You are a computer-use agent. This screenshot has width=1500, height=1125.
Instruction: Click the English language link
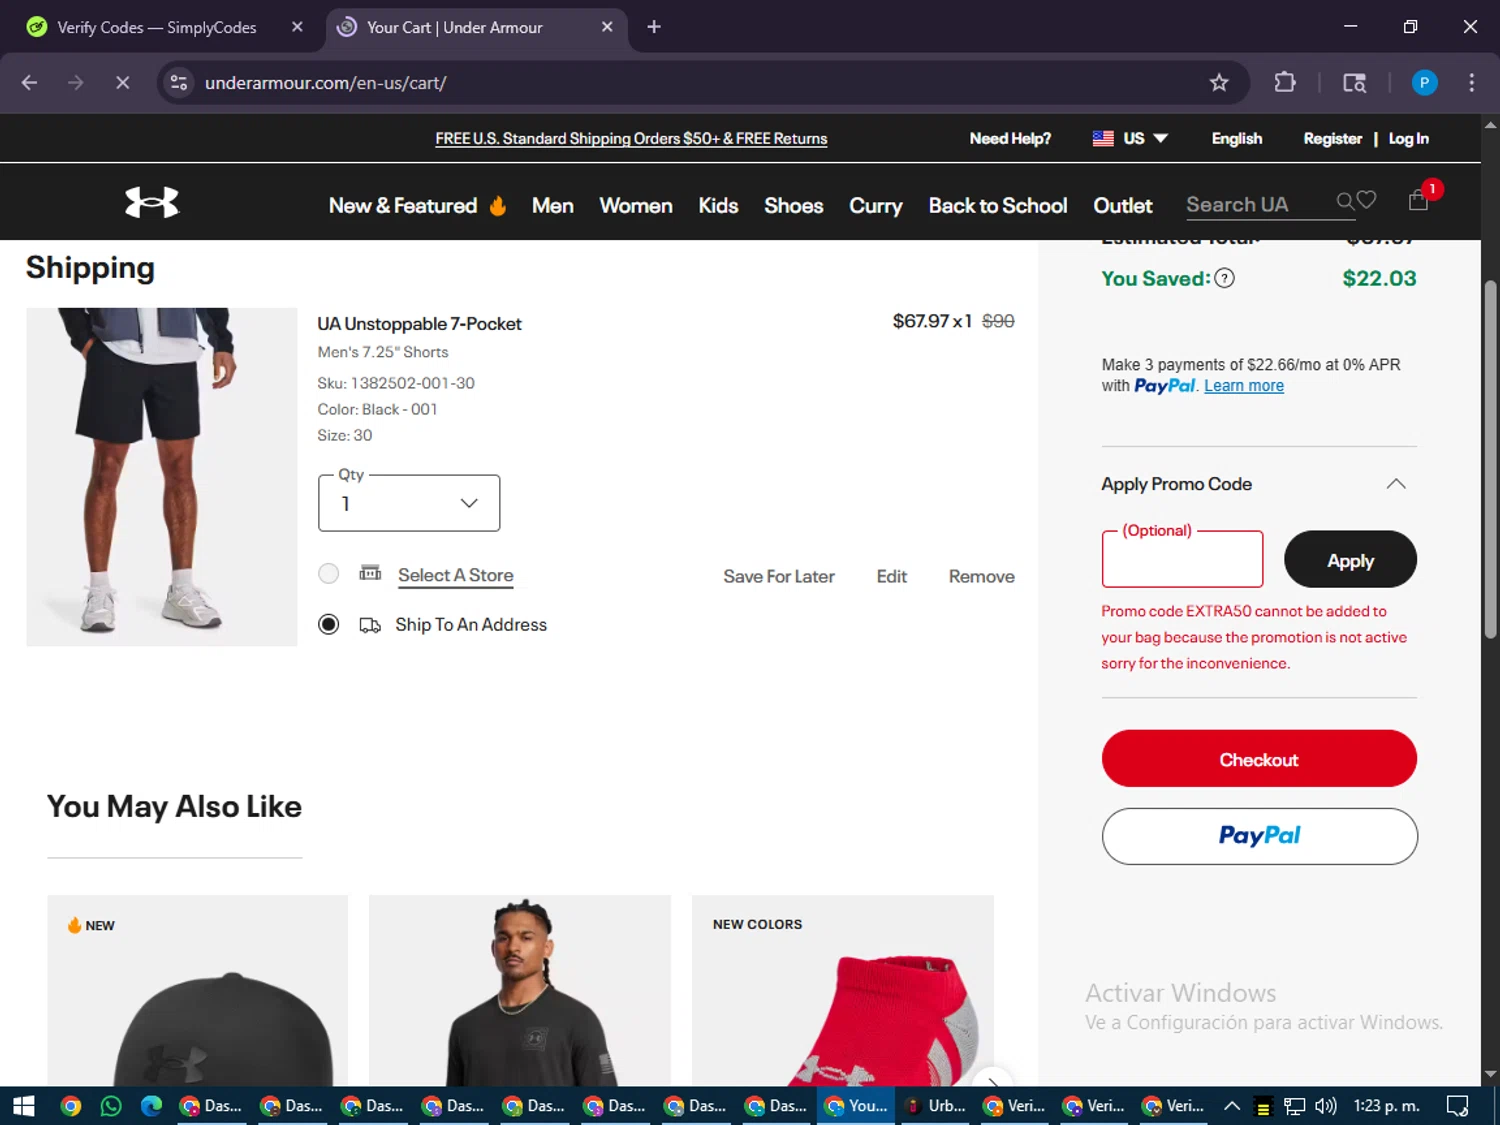pos(1237,139)
